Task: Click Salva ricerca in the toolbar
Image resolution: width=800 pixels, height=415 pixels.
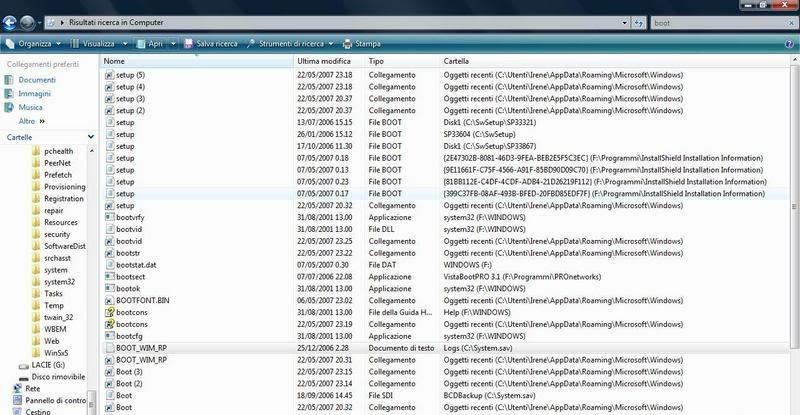Action: (211, 44)
